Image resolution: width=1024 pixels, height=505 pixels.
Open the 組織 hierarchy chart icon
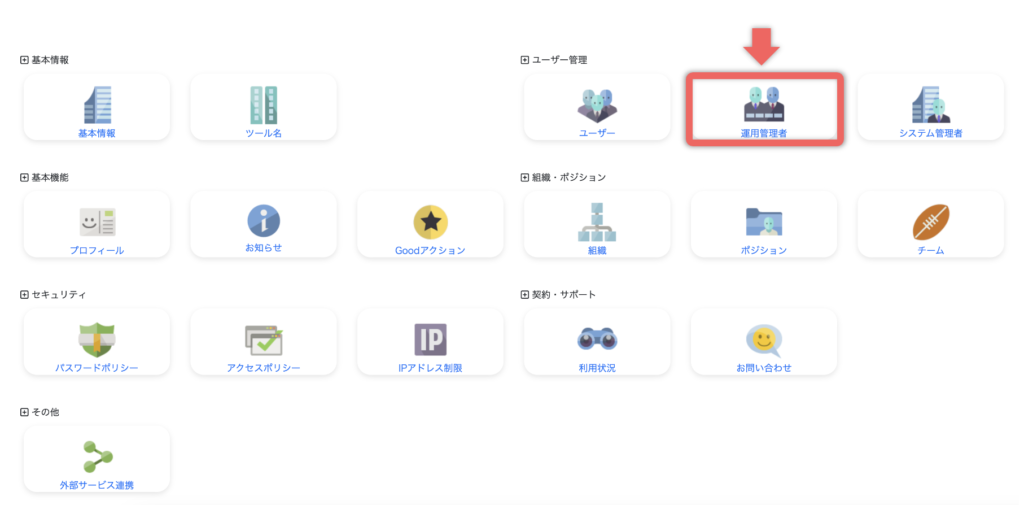click(x=597, y=221)
